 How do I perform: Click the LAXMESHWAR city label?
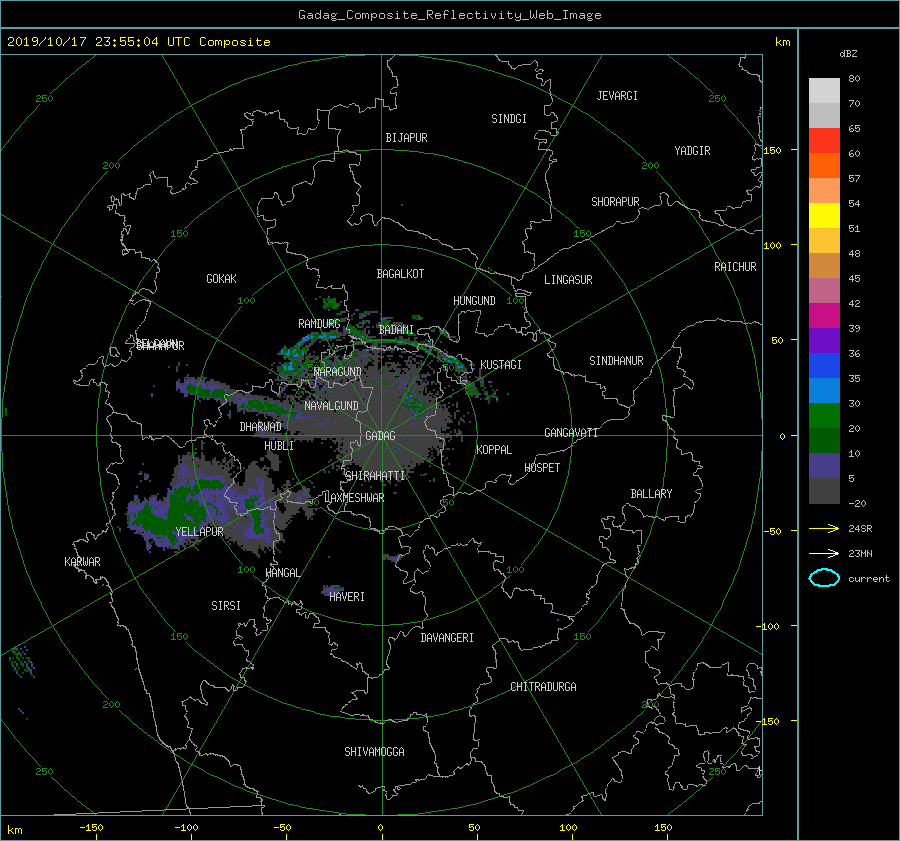coord(354,498)
